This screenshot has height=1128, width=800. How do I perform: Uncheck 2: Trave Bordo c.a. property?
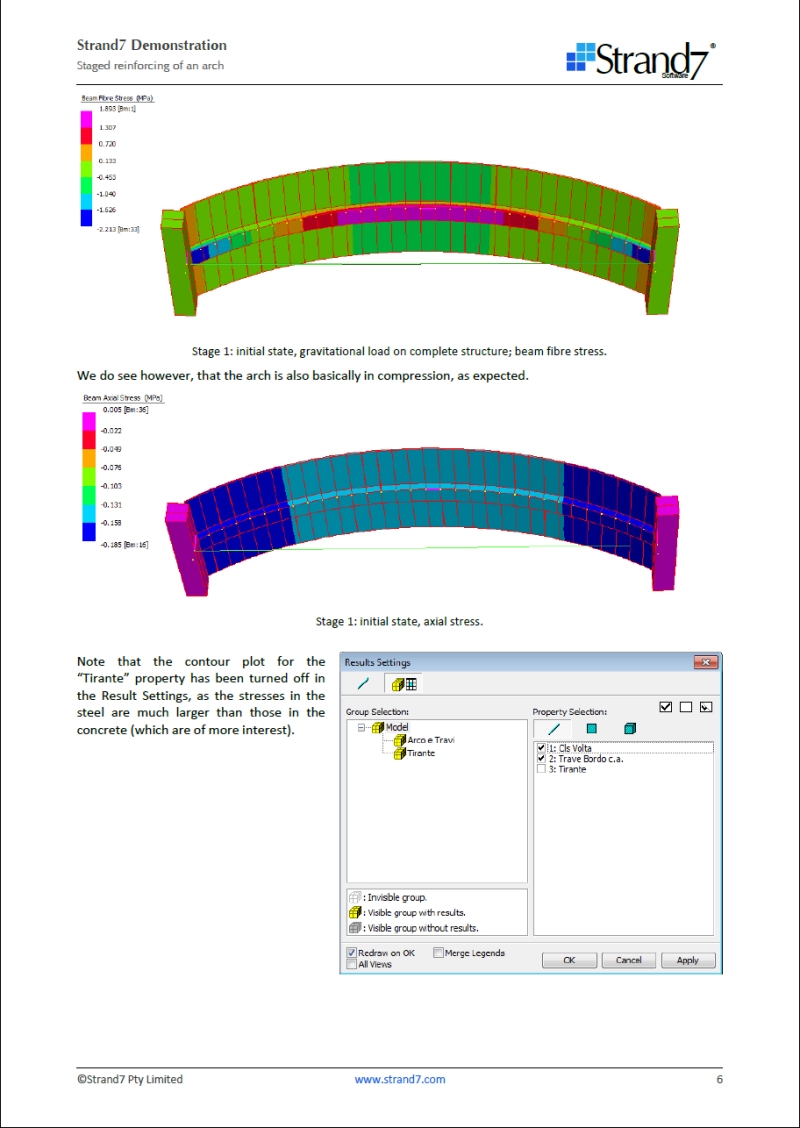click(x=541, y=759)
